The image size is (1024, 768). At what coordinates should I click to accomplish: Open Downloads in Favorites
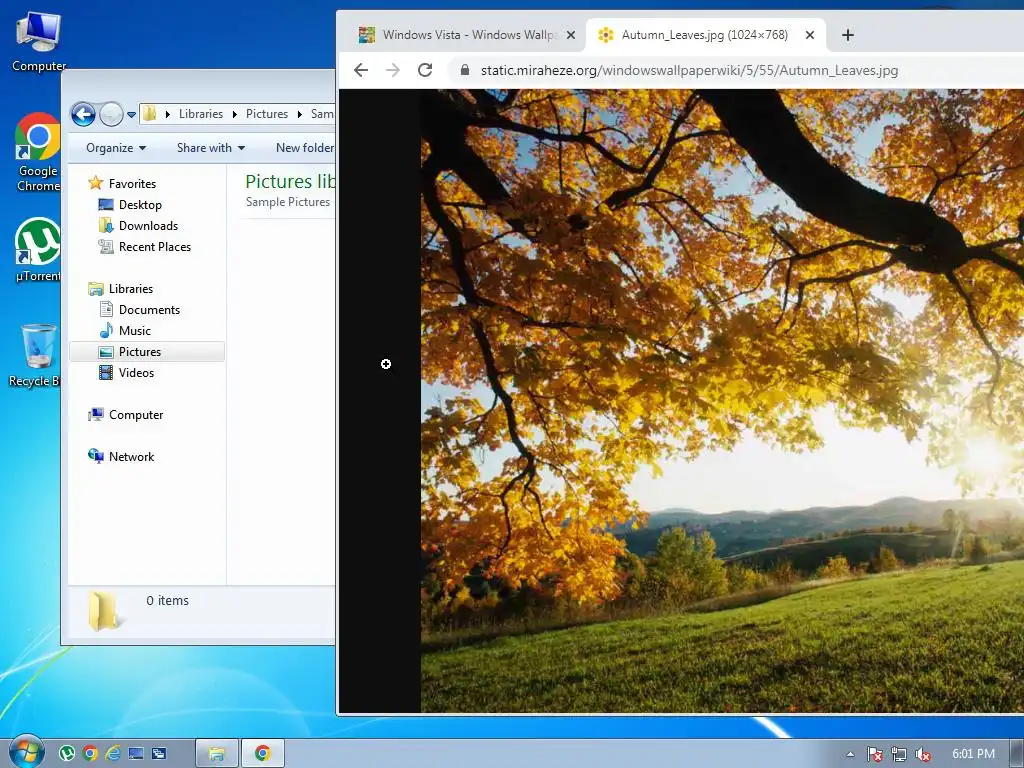pyautogui.click(x=148, y=226)
